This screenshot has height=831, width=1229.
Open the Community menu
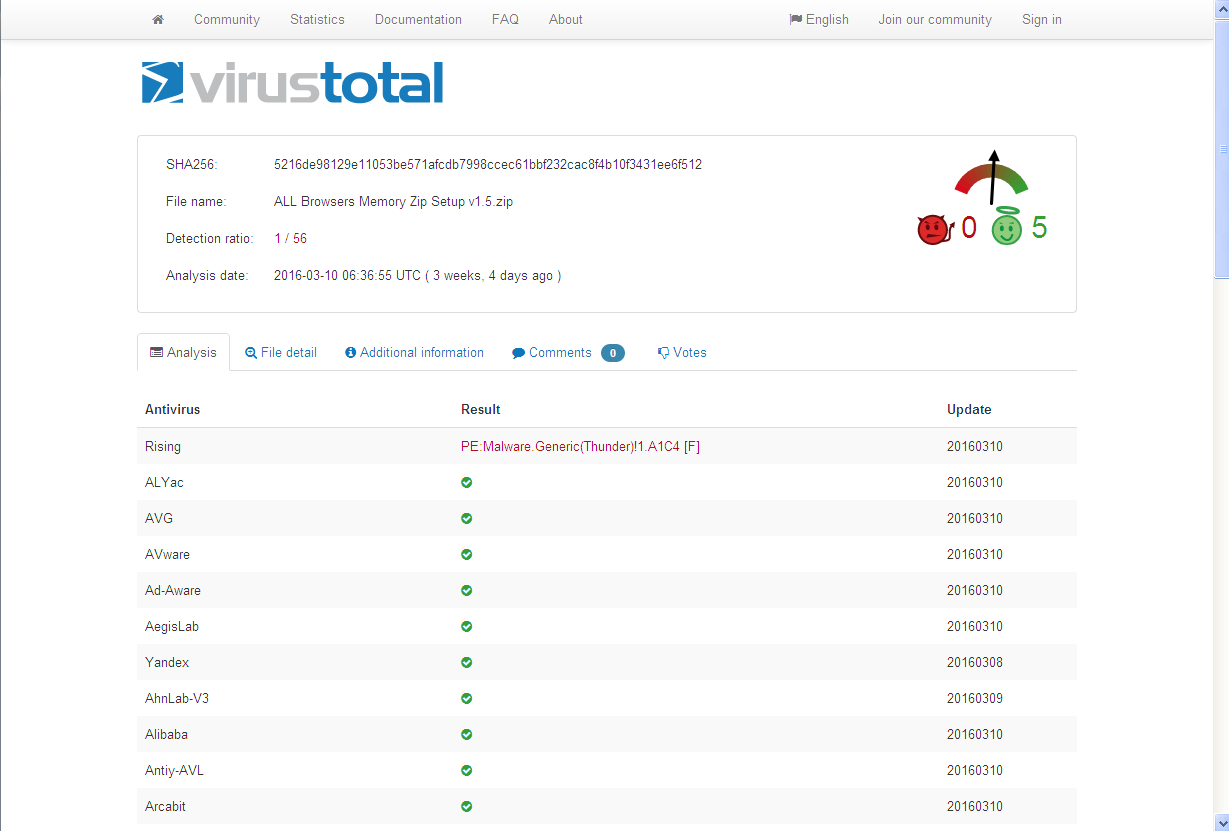click(x=227, y=19)
